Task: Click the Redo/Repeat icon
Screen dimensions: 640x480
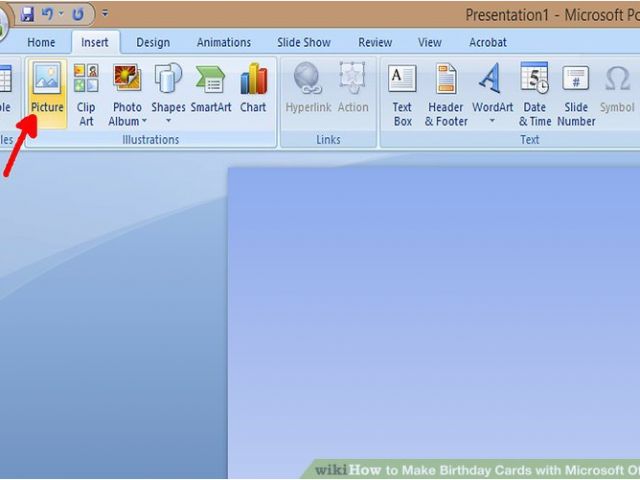Action: tap(78, 15)
